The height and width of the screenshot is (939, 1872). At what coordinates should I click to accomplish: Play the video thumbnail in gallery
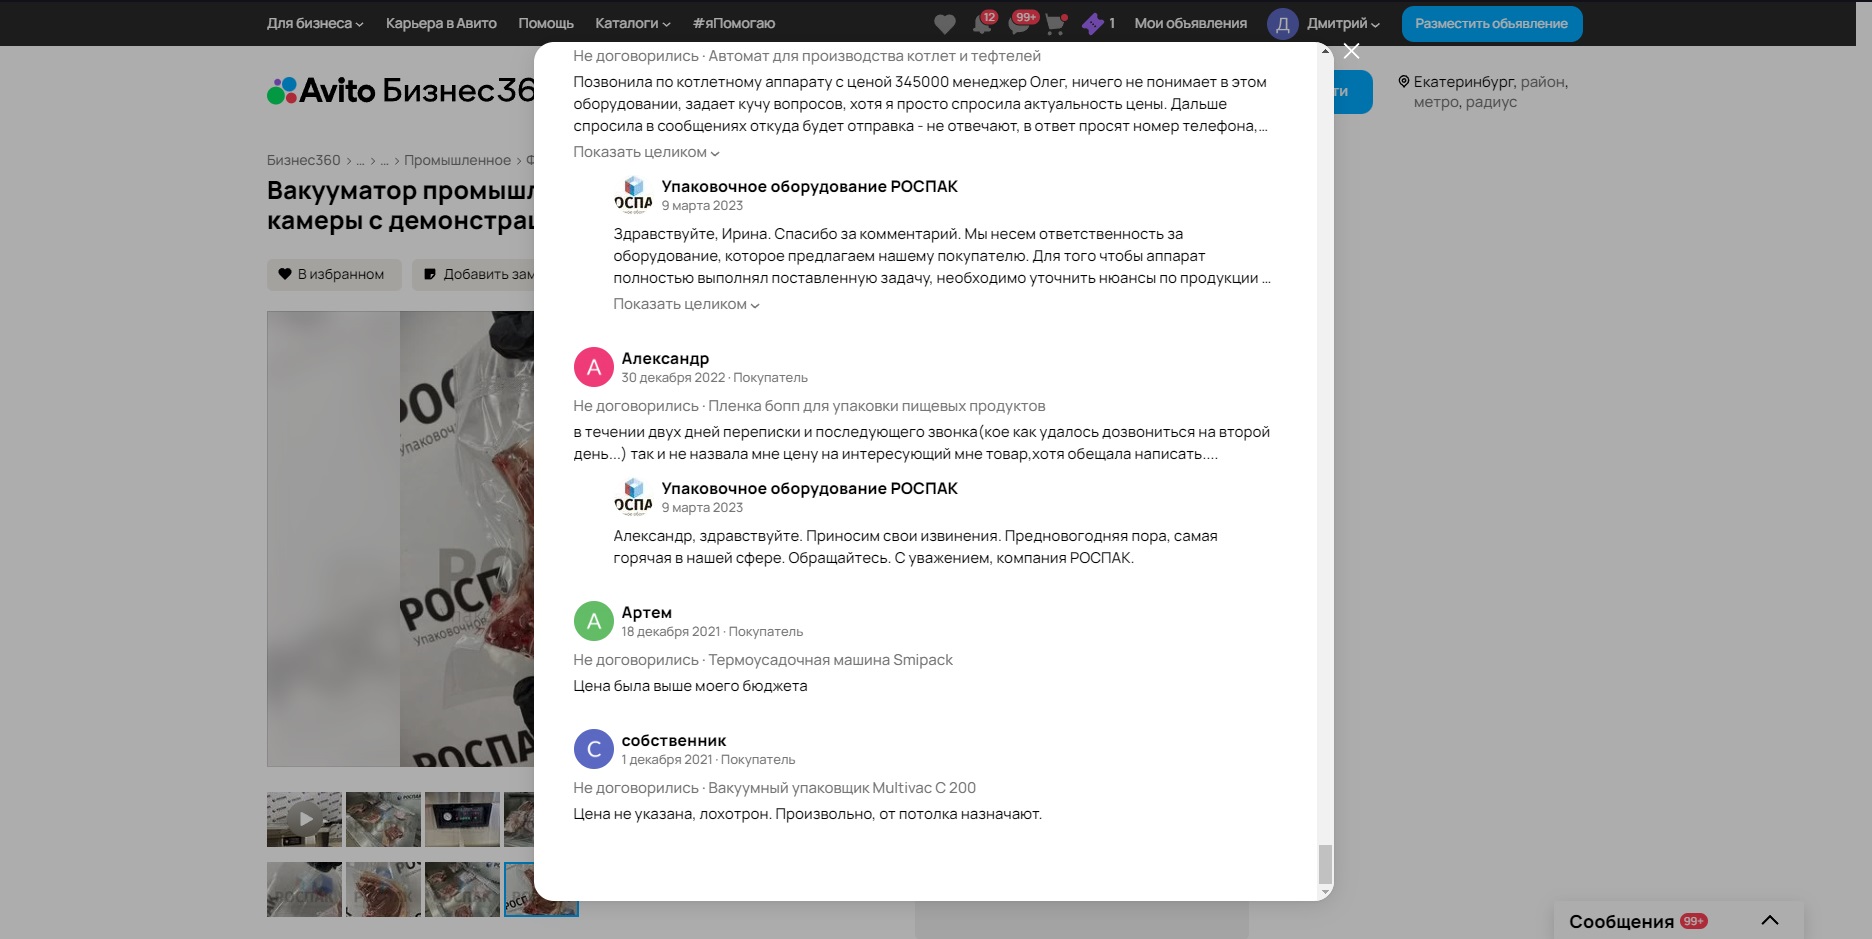pos(304,819)
